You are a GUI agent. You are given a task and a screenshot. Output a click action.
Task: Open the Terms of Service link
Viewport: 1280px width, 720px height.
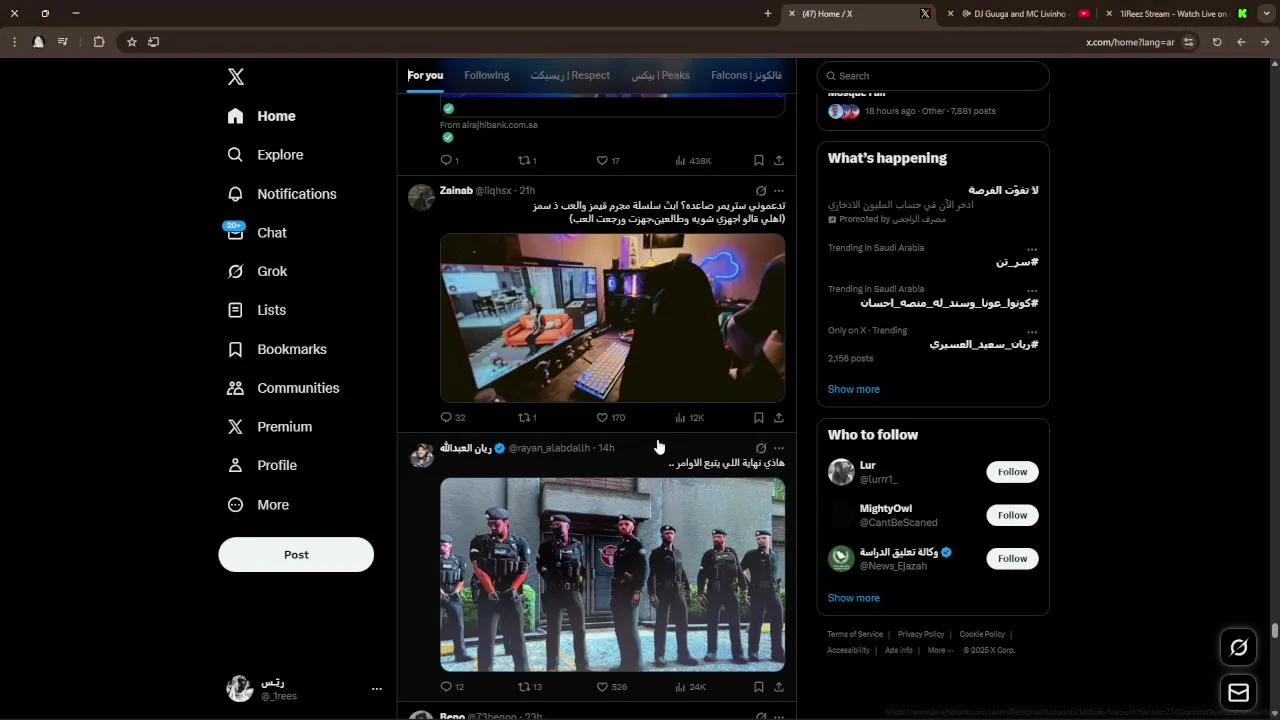point(855,634)
